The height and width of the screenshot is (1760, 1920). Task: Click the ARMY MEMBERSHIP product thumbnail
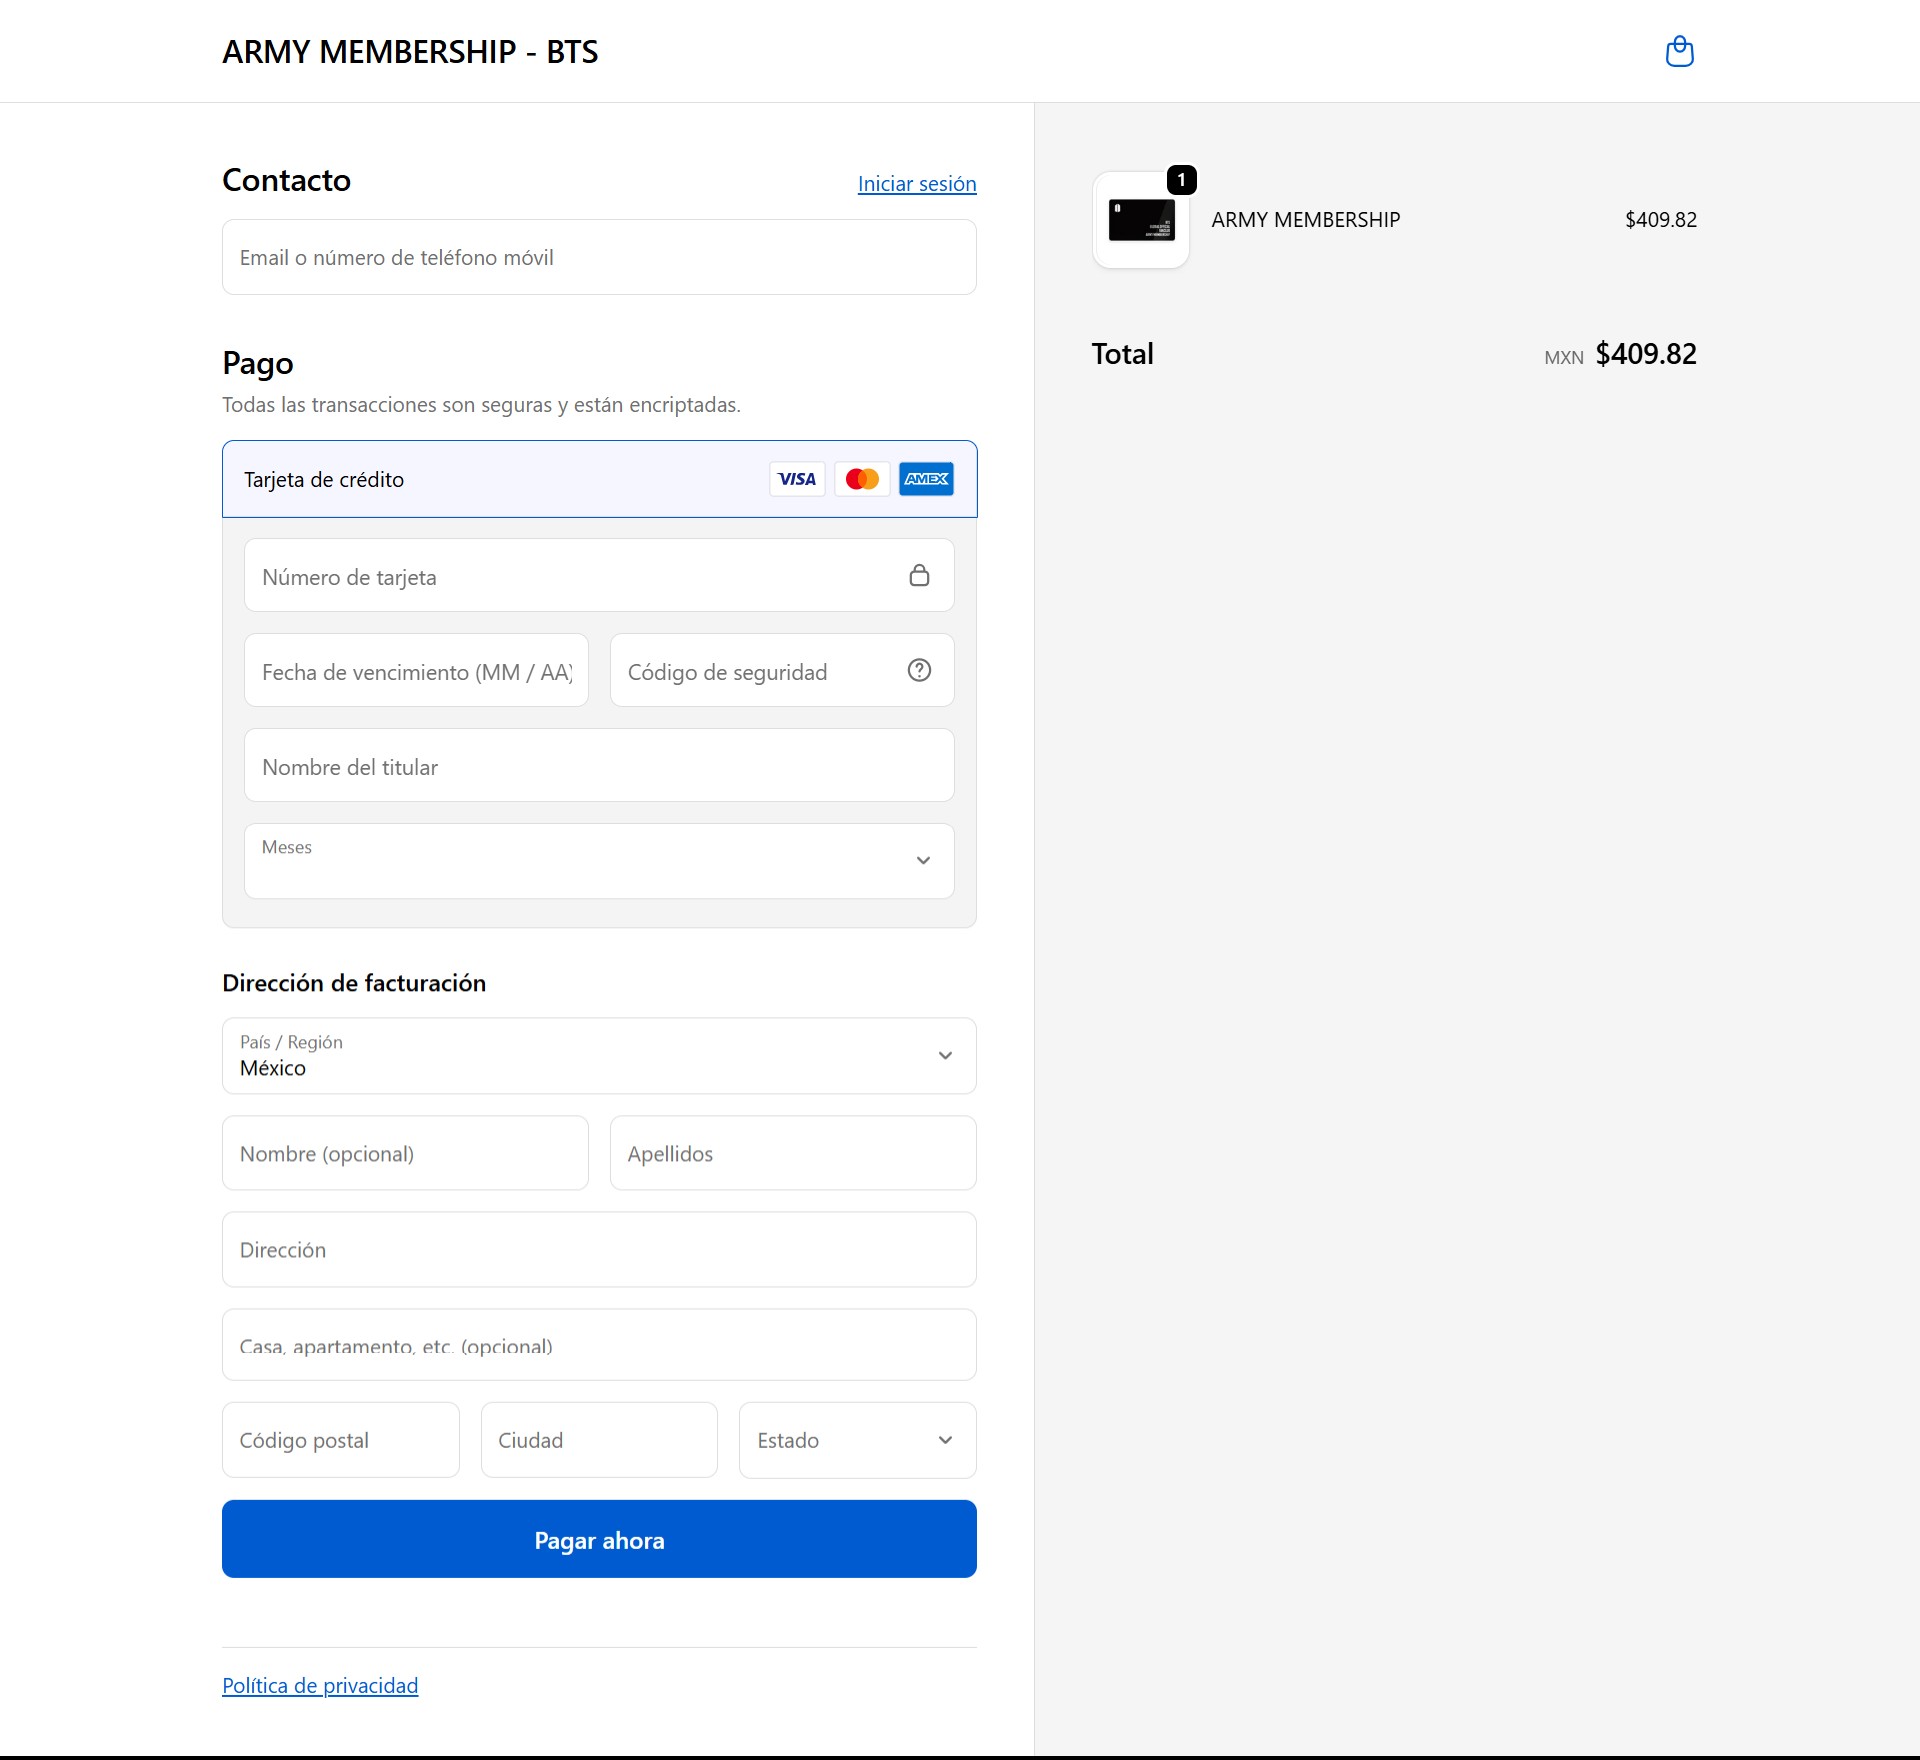(x=1141, y=220)
